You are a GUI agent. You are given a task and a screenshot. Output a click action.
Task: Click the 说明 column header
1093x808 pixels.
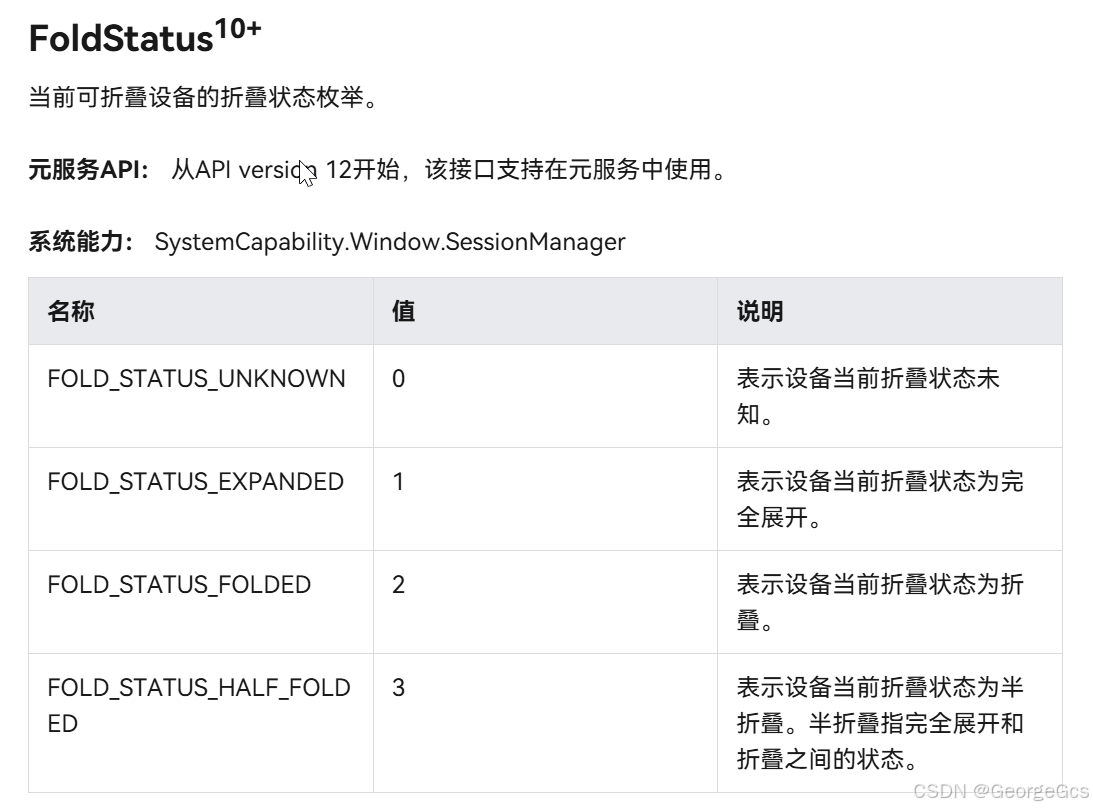pos(760,311)
